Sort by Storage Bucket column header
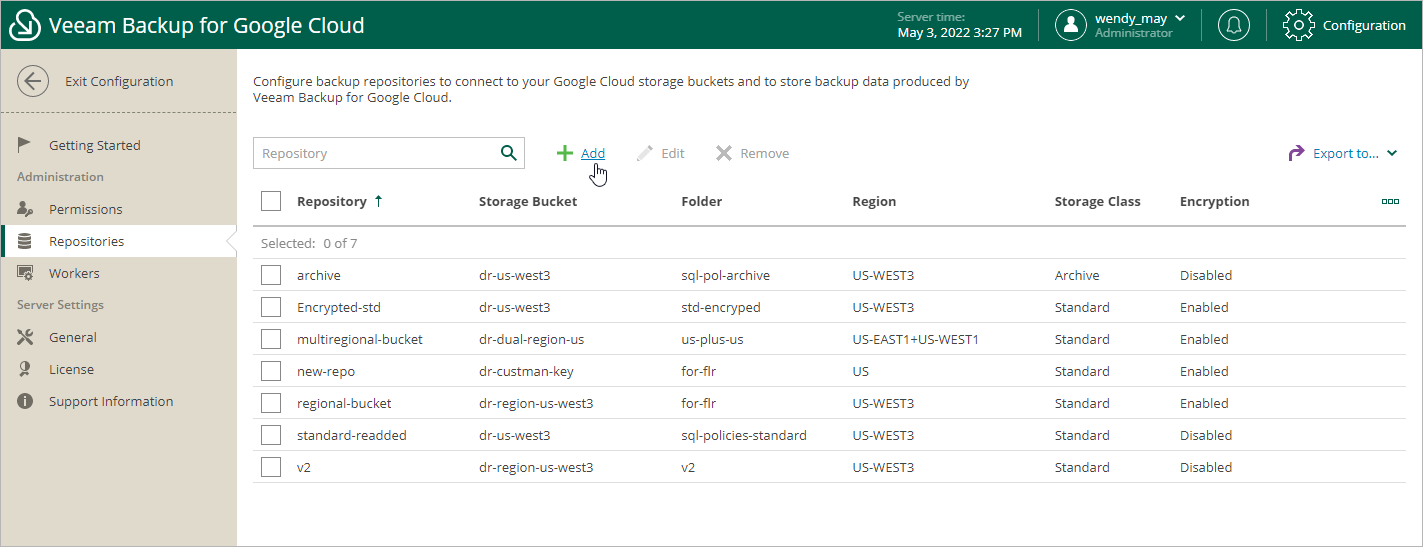 coord(528,201)
